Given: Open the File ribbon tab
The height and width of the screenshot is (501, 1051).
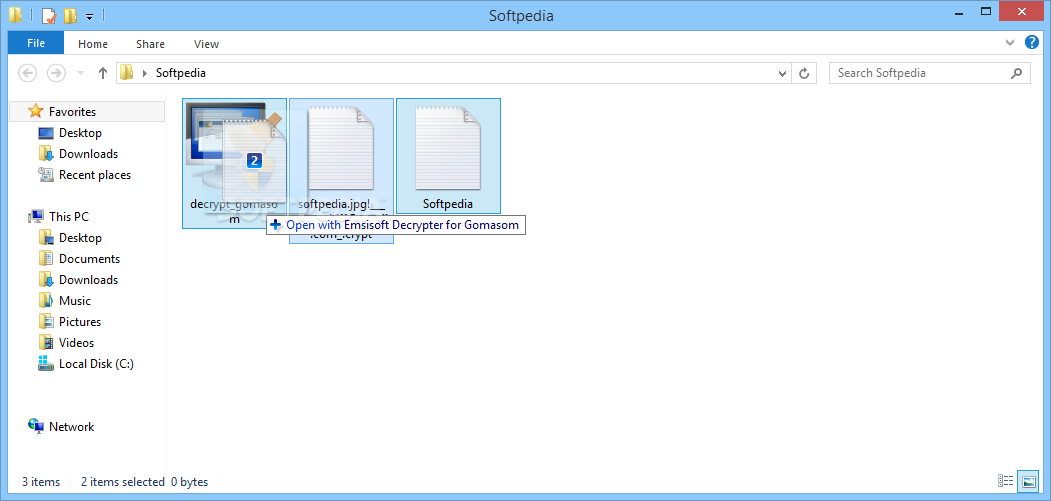Looking at the screenshot, I should pos(36,44).
